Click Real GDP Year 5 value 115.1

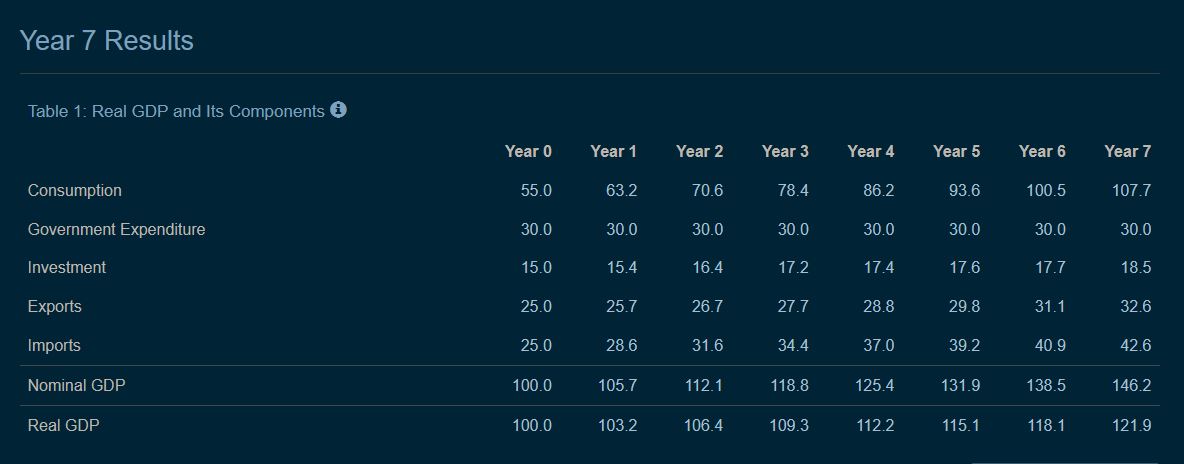coord(960,425)
